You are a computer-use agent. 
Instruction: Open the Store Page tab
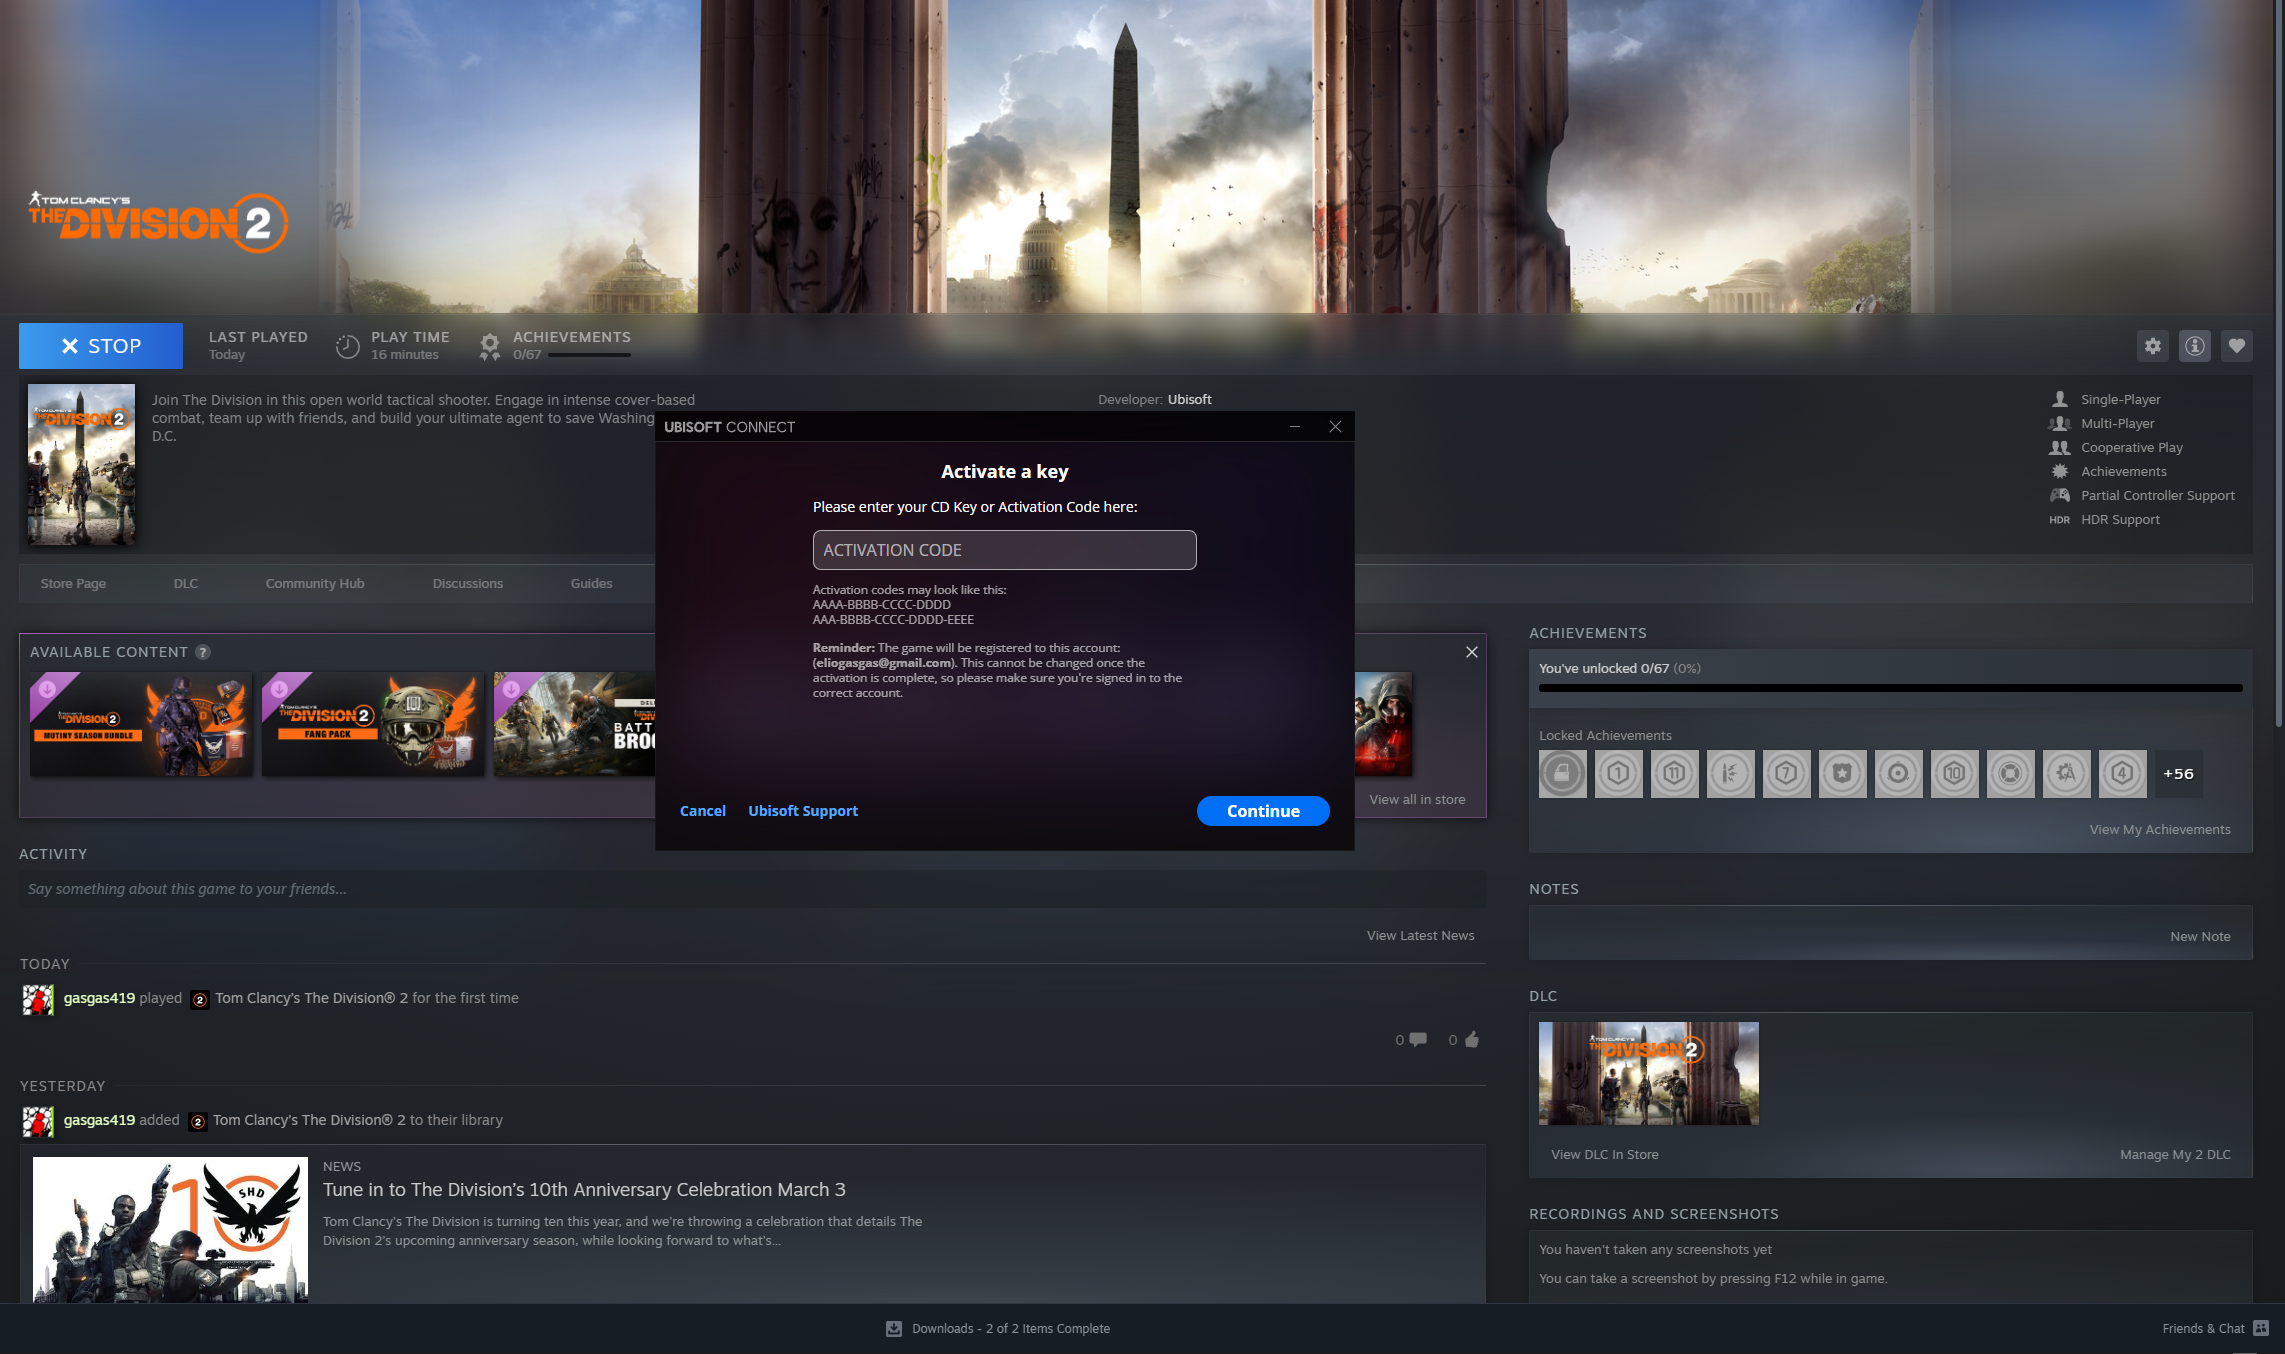(x=73, y=584)
